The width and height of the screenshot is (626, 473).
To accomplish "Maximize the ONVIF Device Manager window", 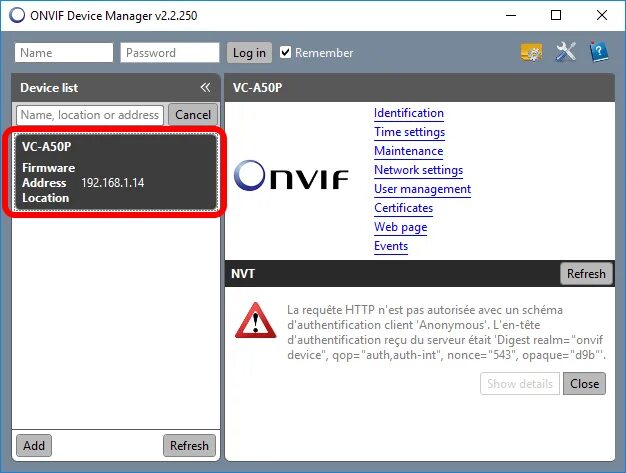I will point(556,15).
